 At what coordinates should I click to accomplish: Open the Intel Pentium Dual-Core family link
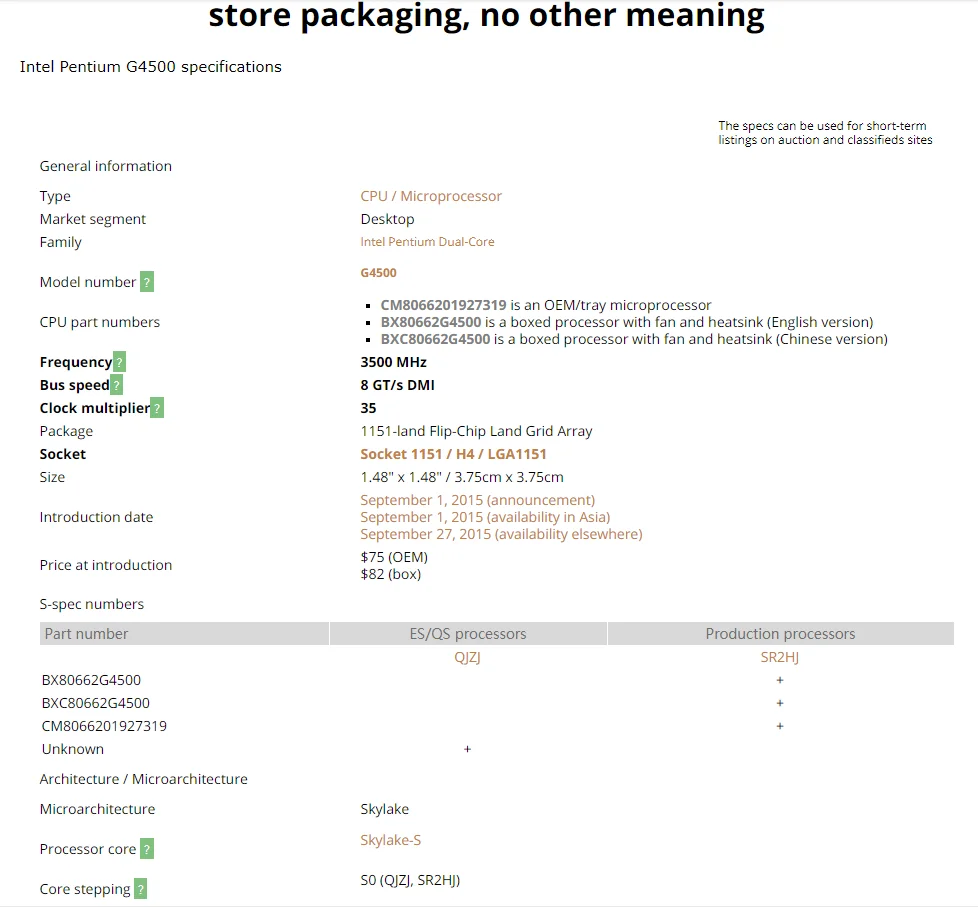pyautogui.click(x=427, y=241)
